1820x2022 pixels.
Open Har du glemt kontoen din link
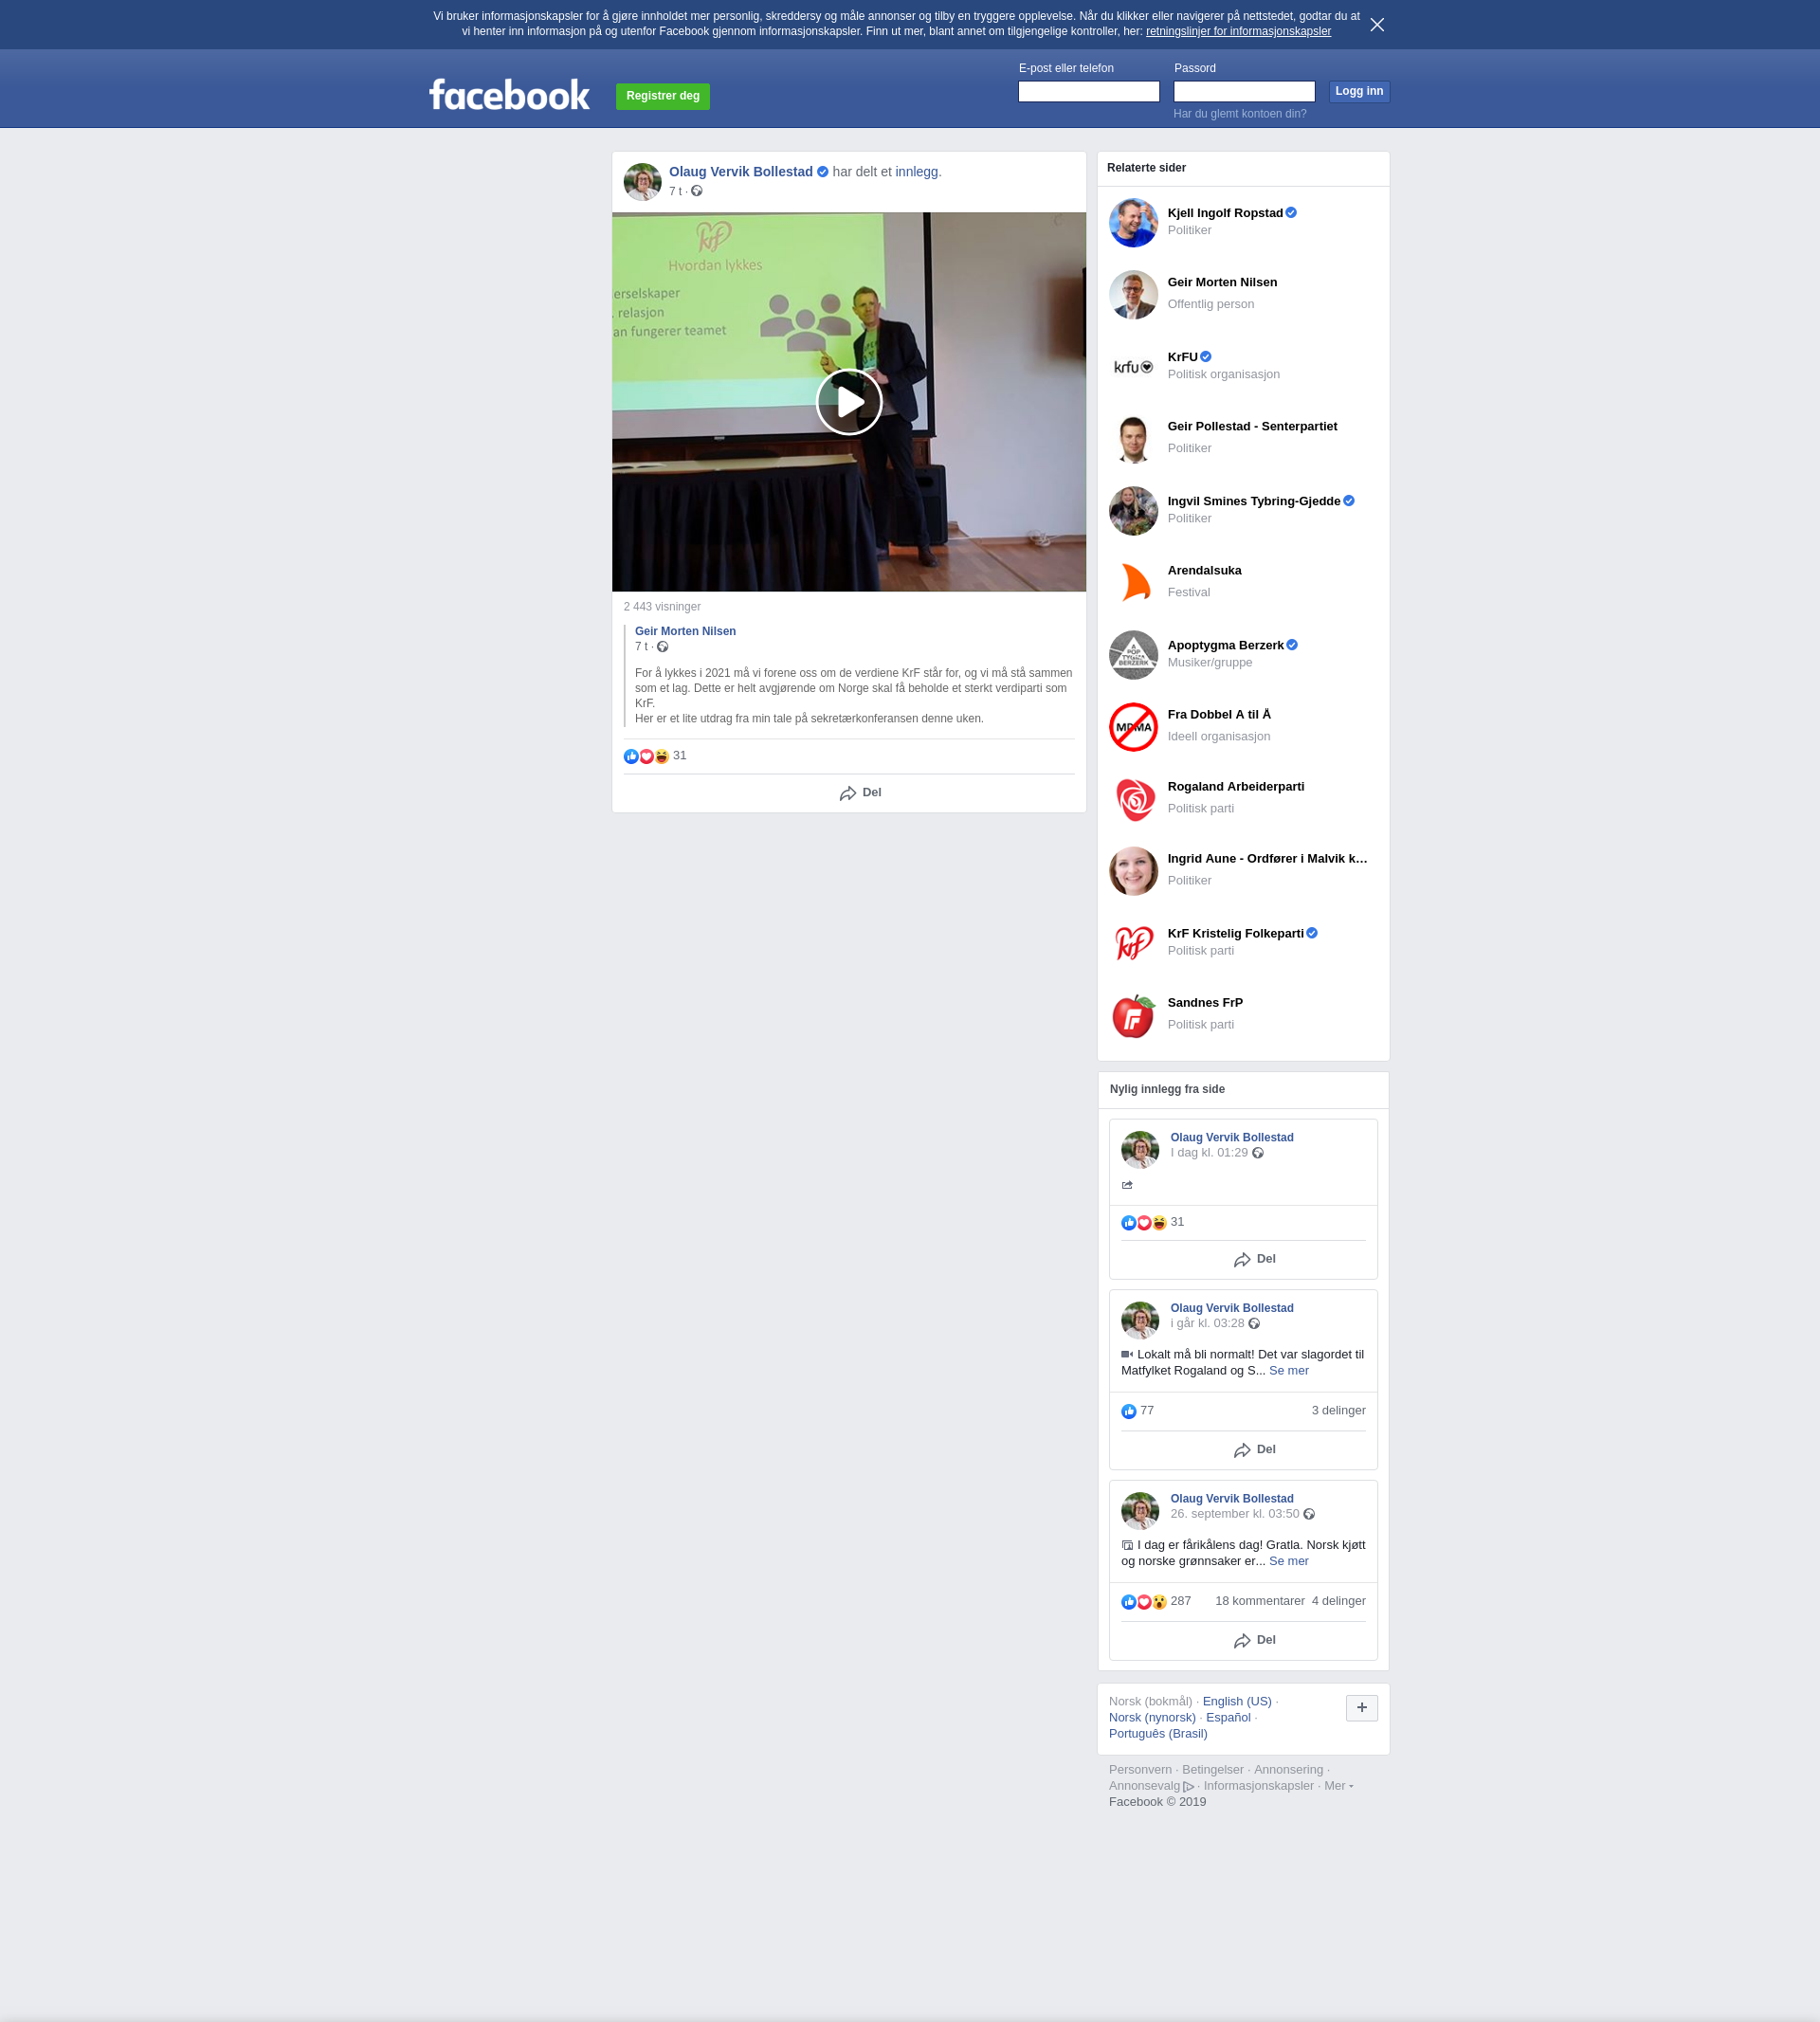click(1239, 114)
